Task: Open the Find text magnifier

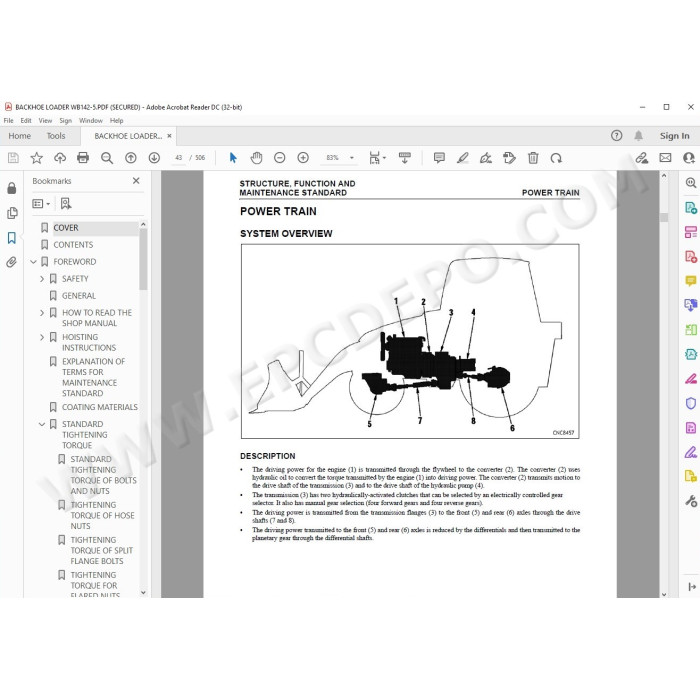Action: pos(107,158)
